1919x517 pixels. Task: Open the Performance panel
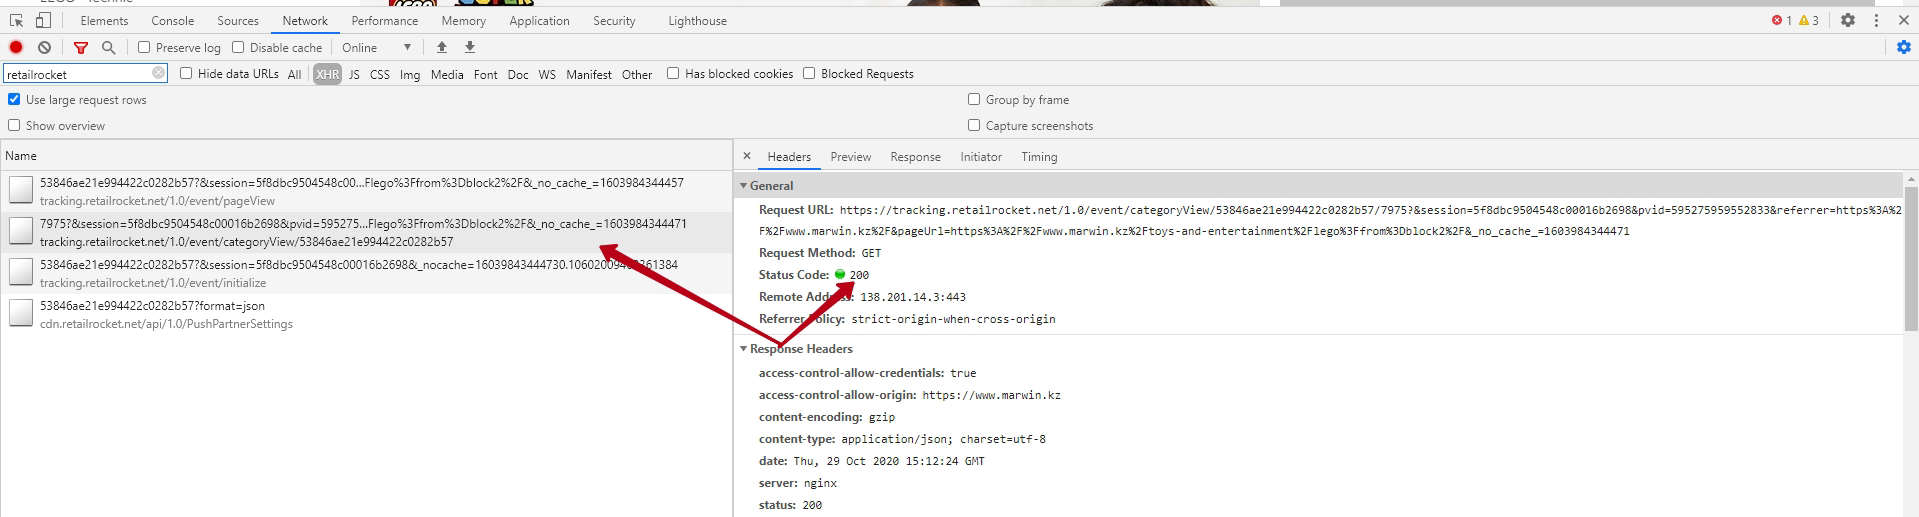[x=385, y=21]
